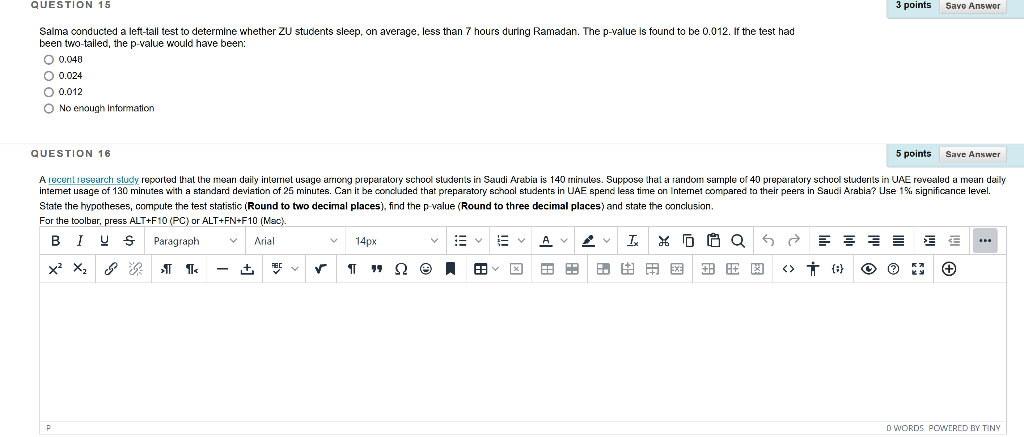Image resolution: width=1024 pixels, height=437 pixels.
Task: Center align the text
Action: click(x=849, y=241)
